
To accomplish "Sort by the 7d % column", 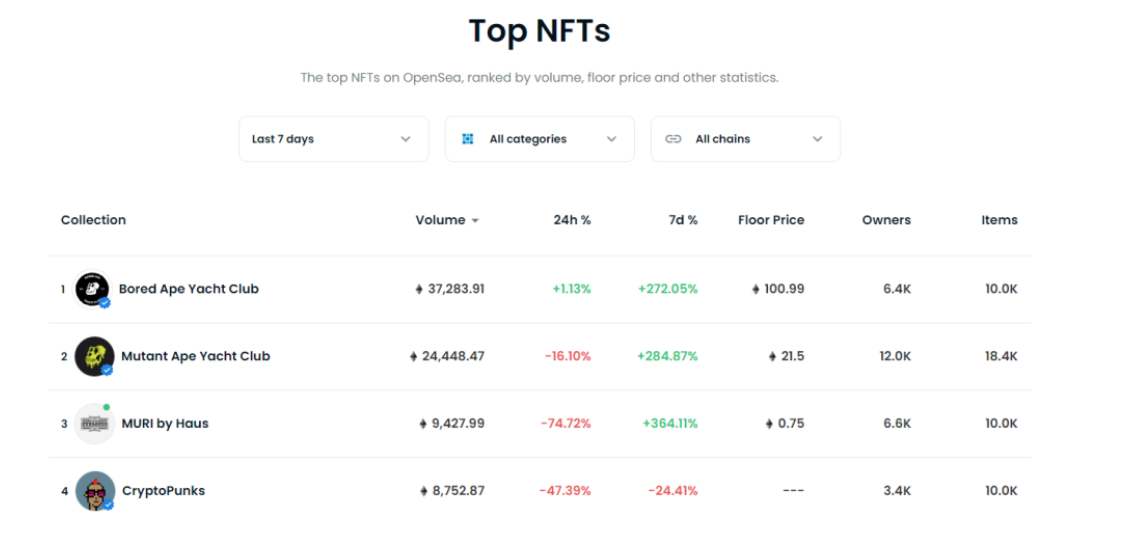I will click(681, 220).
